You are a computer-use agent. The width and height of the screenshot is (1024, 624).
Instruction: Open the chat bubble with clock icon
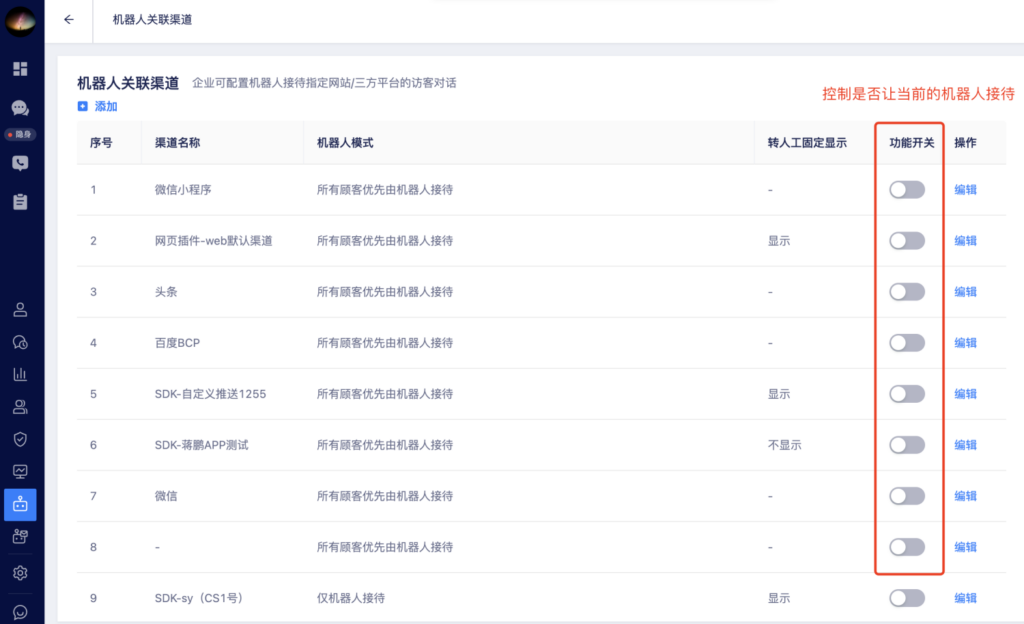coord(20,342)
